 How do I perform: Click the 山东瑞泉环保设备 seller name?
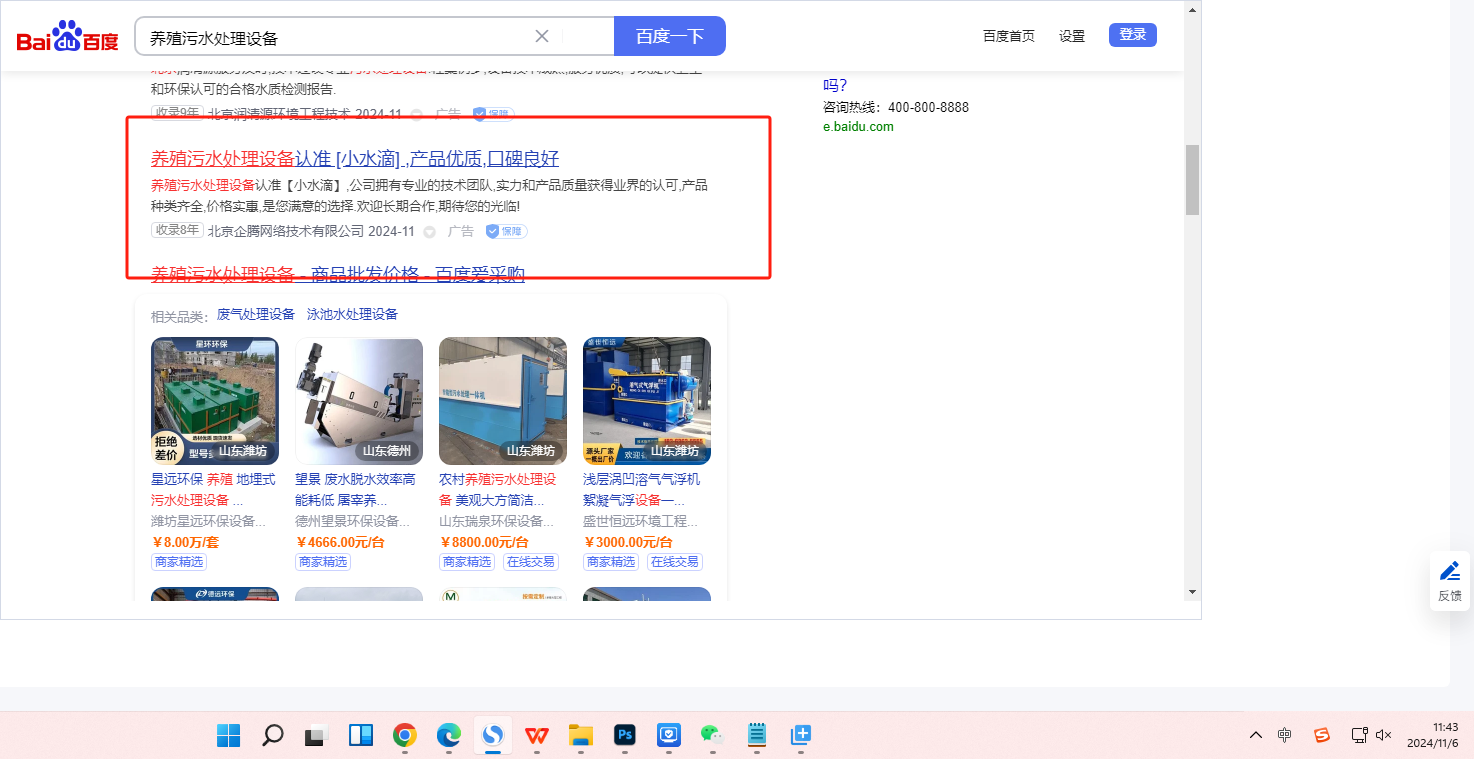click(497, 521)
